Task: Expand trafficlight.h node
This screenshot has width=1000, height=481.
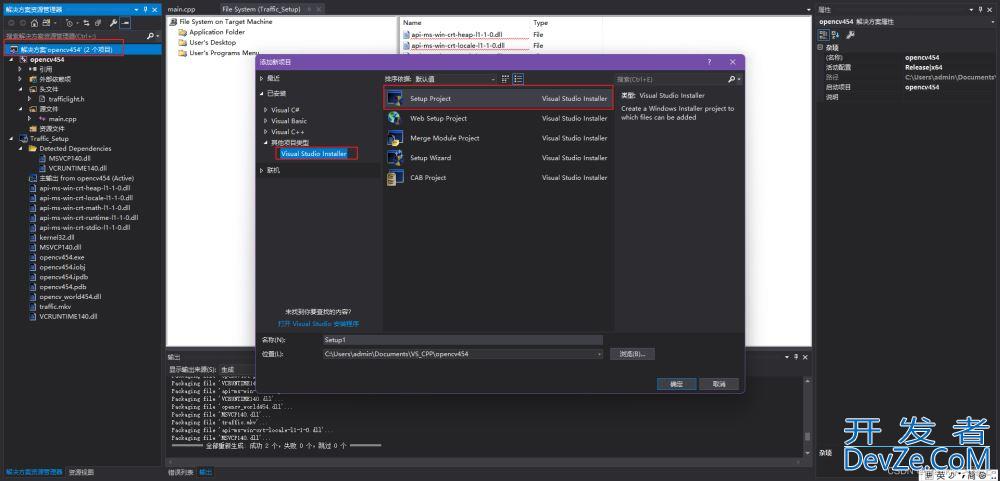Action: [29, 99]
